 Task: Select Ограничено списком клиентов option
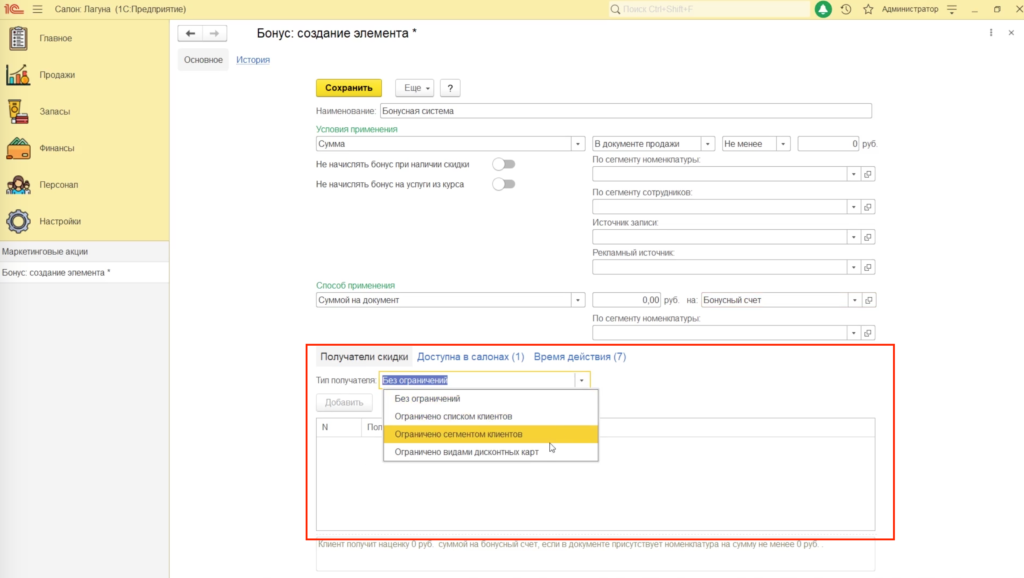point(490,416)
